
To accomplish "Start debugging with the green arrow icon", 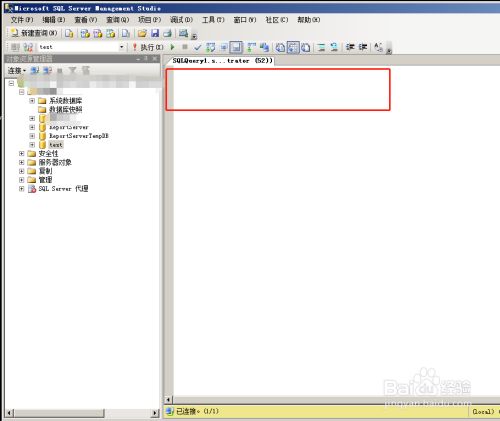I will click(x=173, y=47).
